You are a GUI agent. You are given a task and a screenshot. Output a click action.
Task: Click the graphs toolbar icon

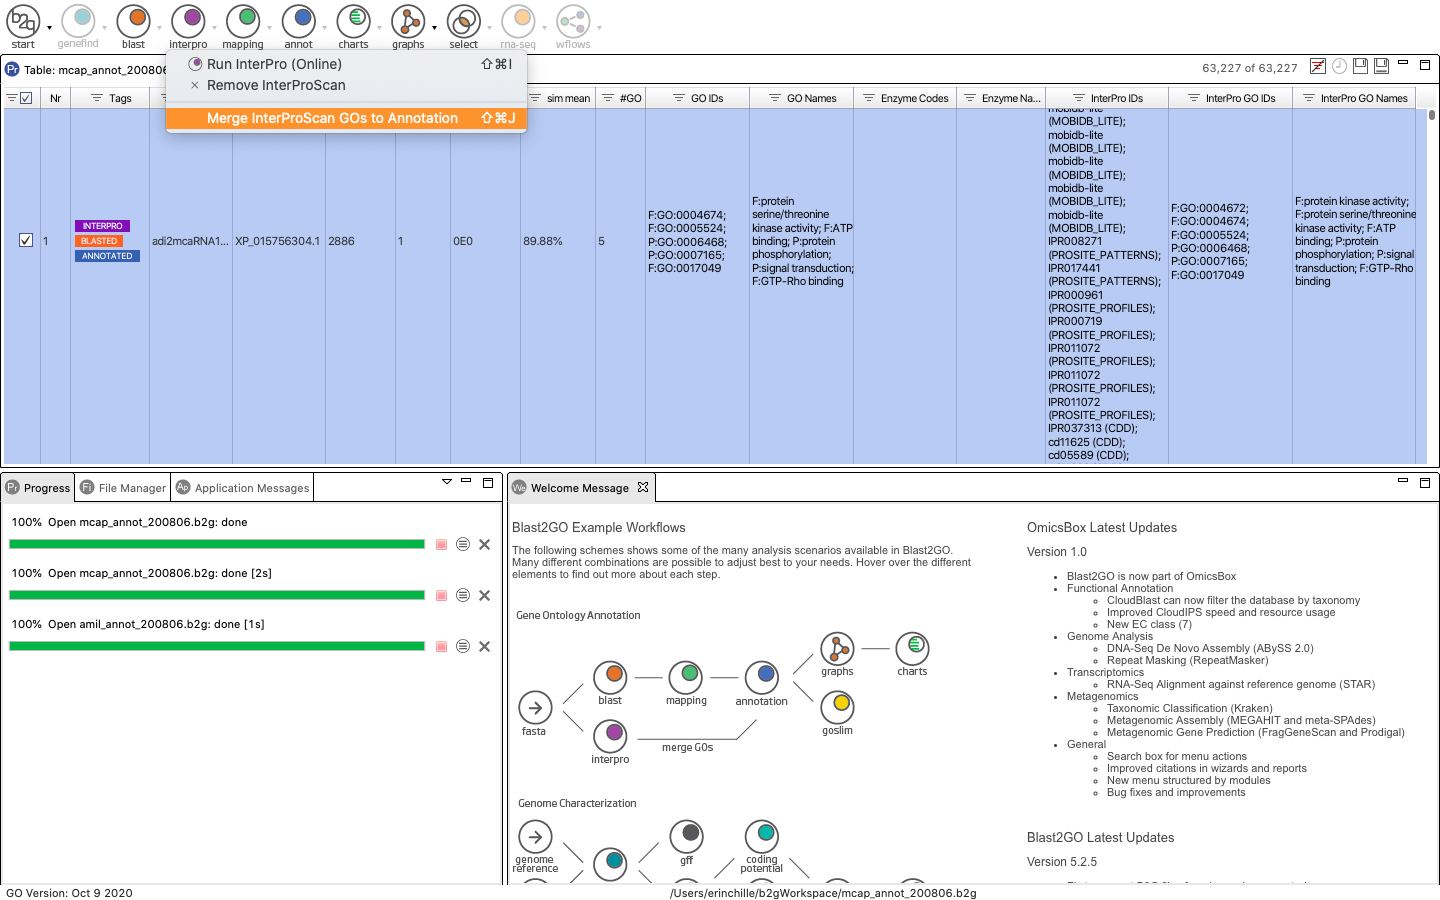click(x=408, y=21)
